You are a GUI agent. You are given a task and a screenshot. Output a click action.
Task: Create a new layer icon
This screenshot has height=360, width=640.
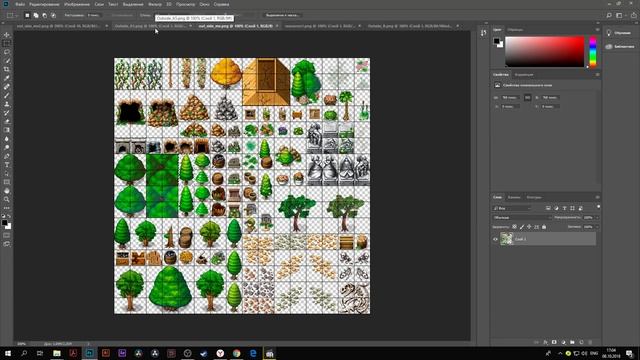[581, 342]
